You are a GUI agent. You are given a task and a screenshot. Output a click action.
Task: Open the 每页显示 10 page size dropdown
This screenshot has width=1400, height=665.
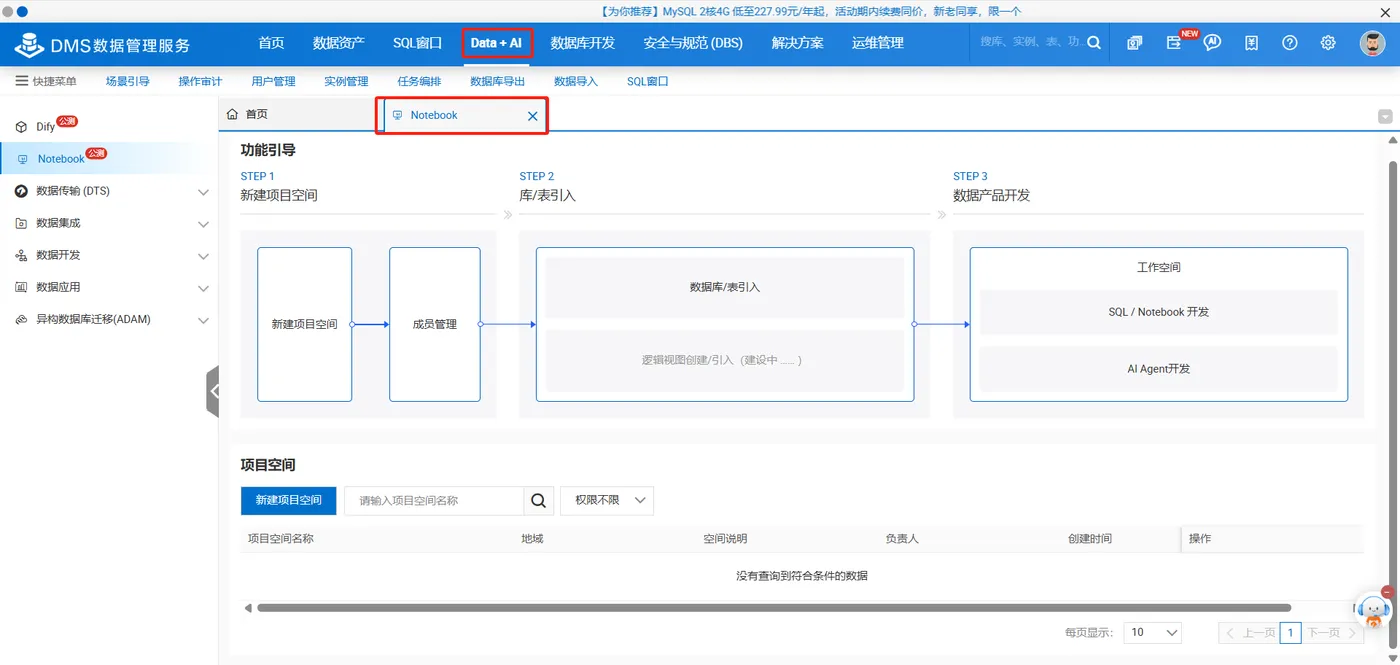1153,632
